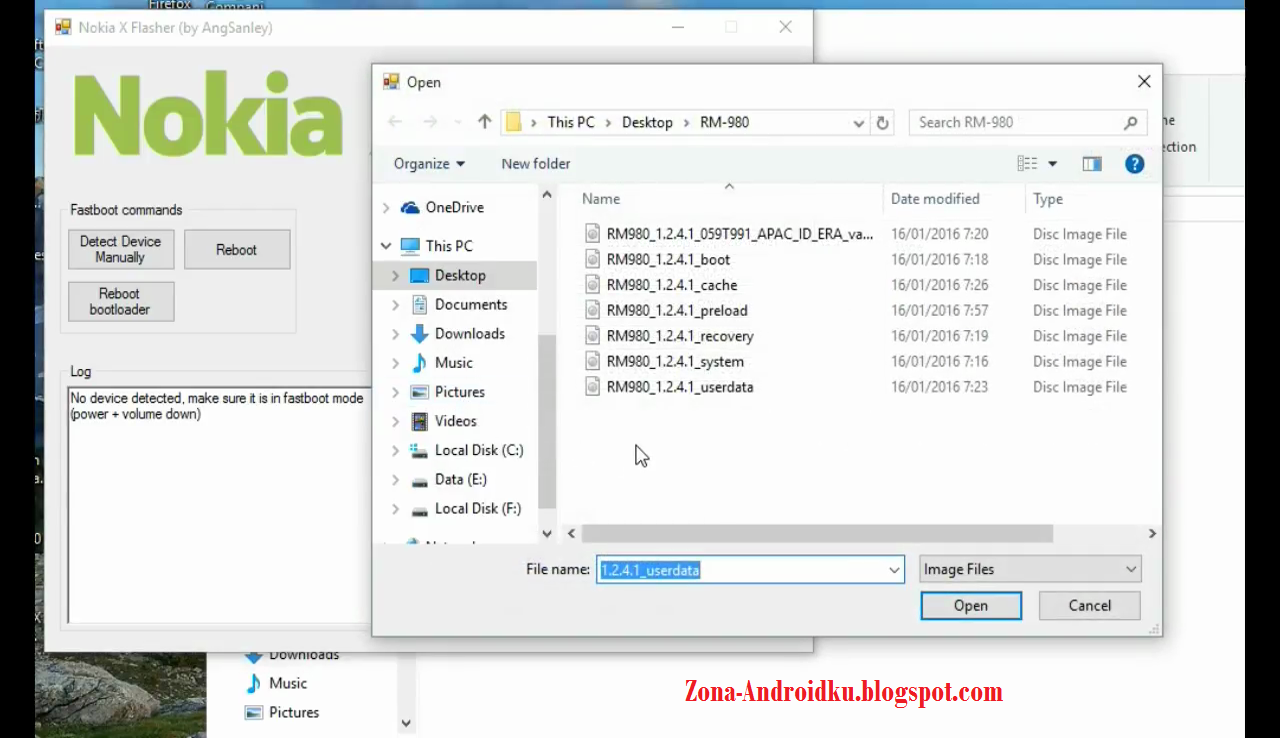Click This PC in the breadcrumb path

click(571, 122)
